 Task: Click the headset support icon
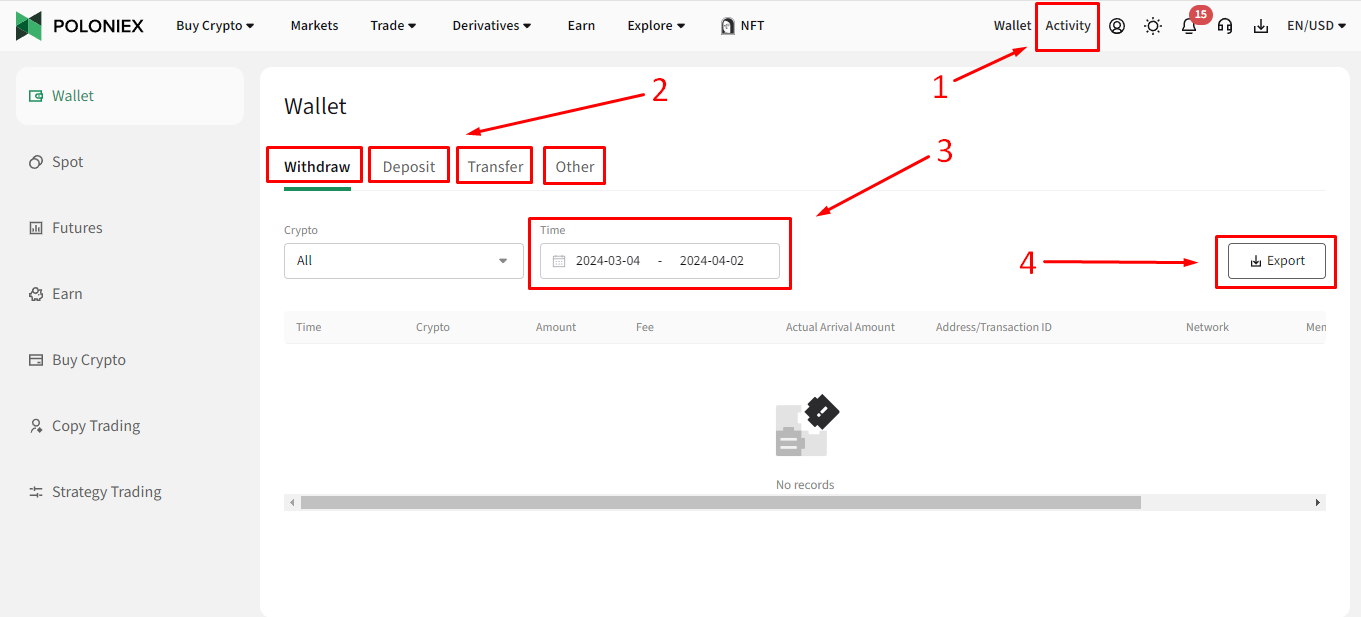coord(1225,26)
